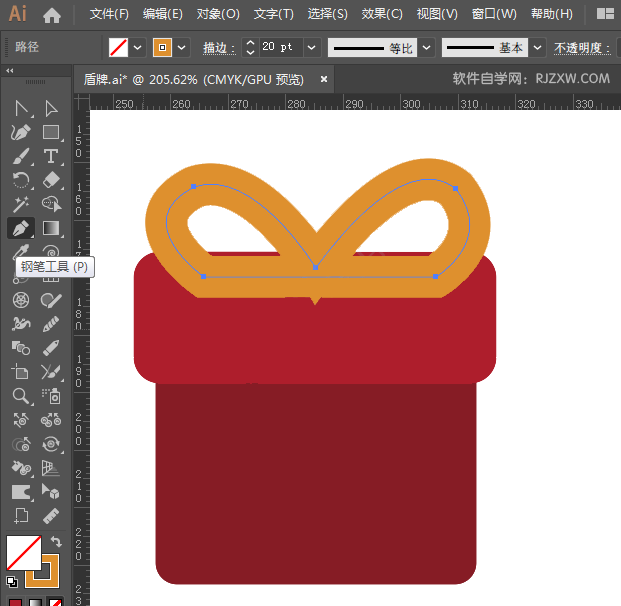The width and height of the screenshot is (621, 606).
Task: Pick the Symbol Sizer tool
Action: [x=21, y=444]
